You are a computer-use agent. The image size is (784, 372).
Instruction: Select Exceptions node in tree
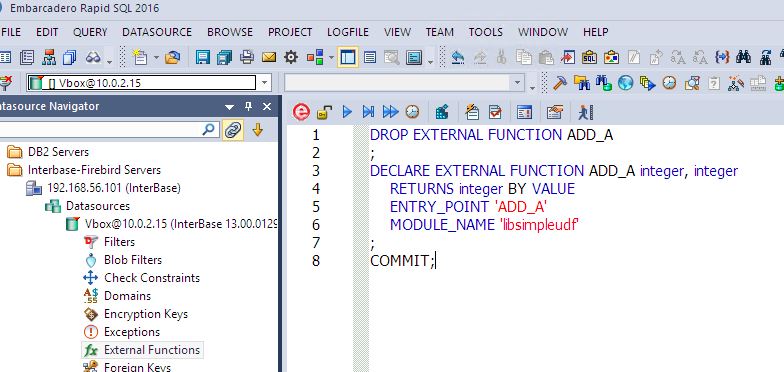(132, 332)
